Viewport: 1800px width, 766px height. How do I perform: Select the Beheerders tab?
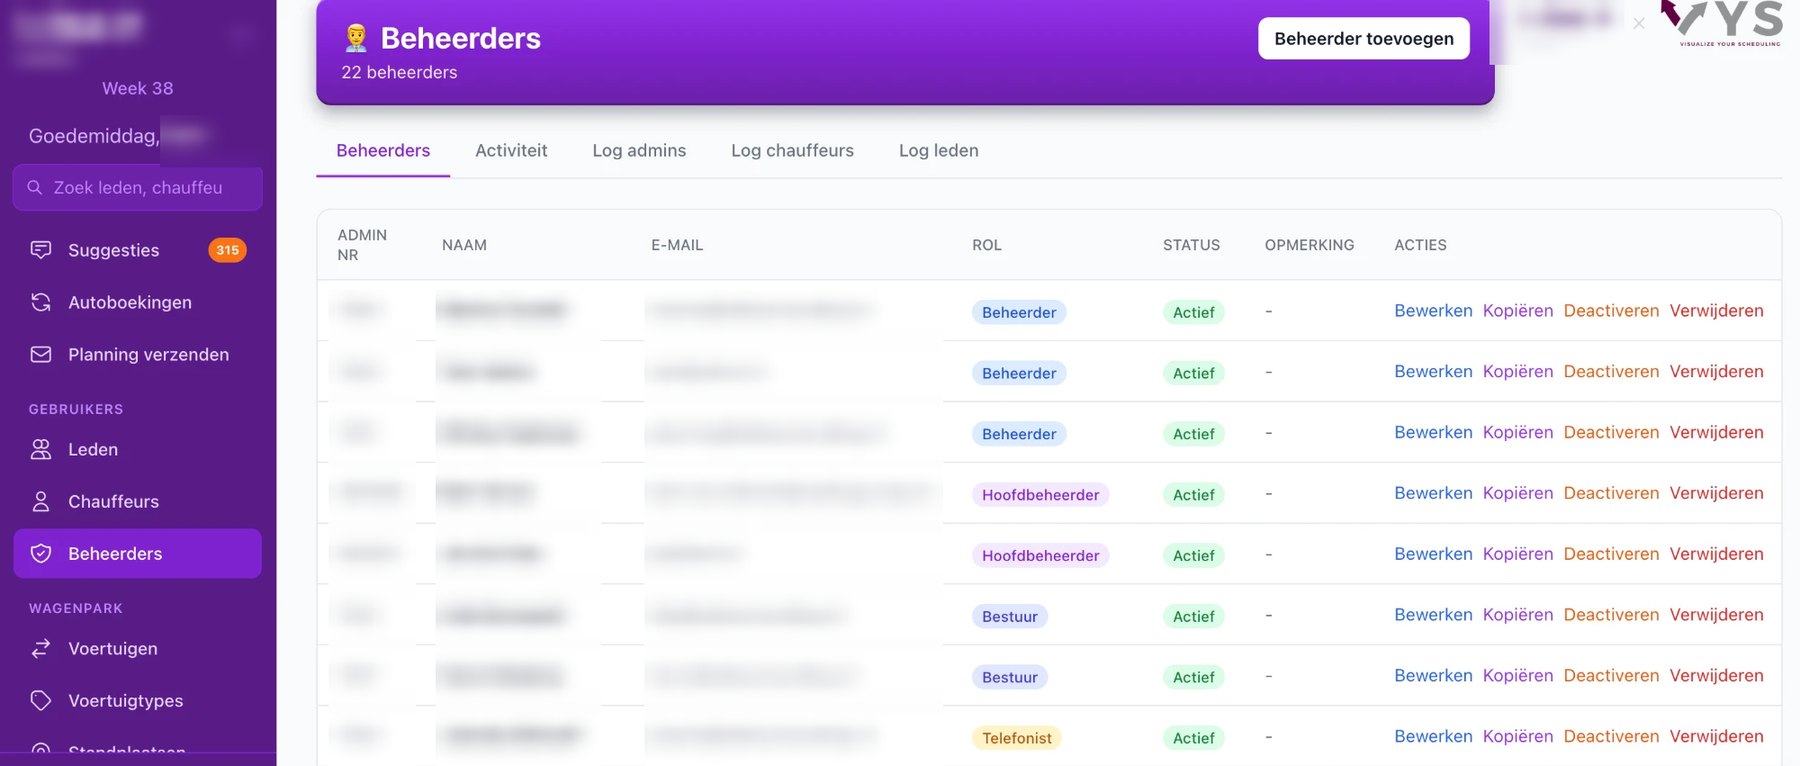[383, 150]
